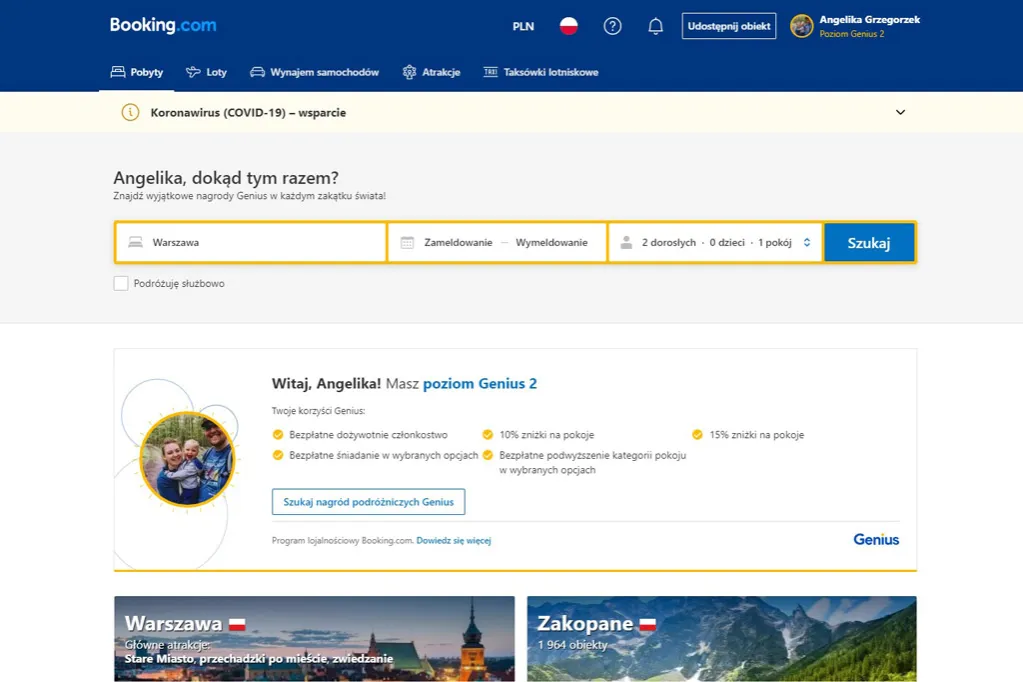Click the Polish flag language selector
Screen dimensions: 1023x682
569,25
